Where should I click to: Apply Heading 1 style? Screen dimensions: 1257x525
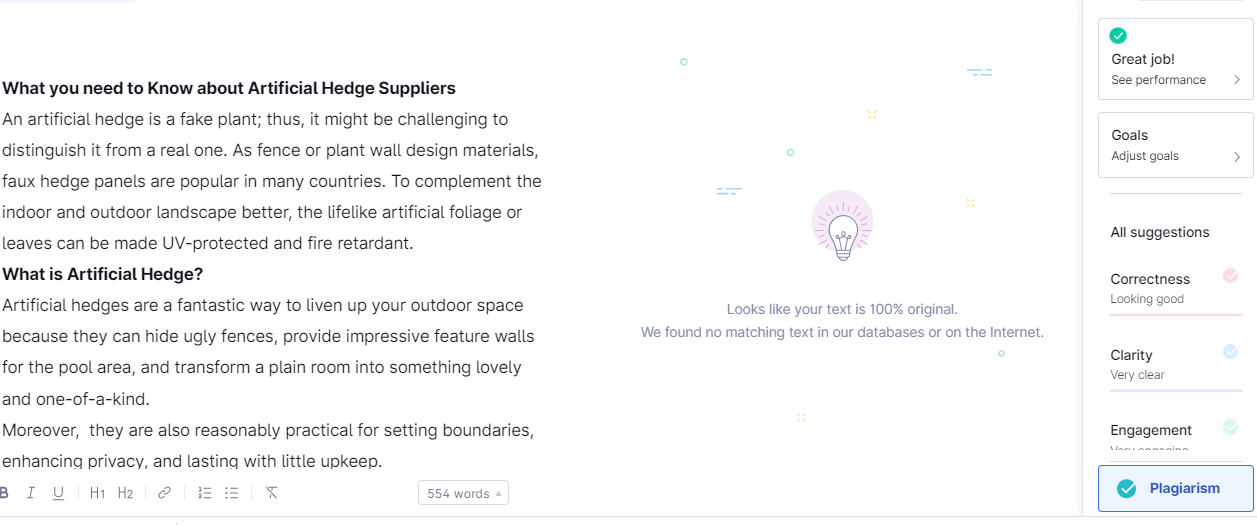coord(97,493)
